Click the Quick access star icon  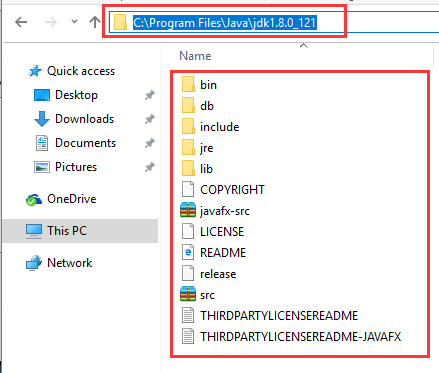35,71
